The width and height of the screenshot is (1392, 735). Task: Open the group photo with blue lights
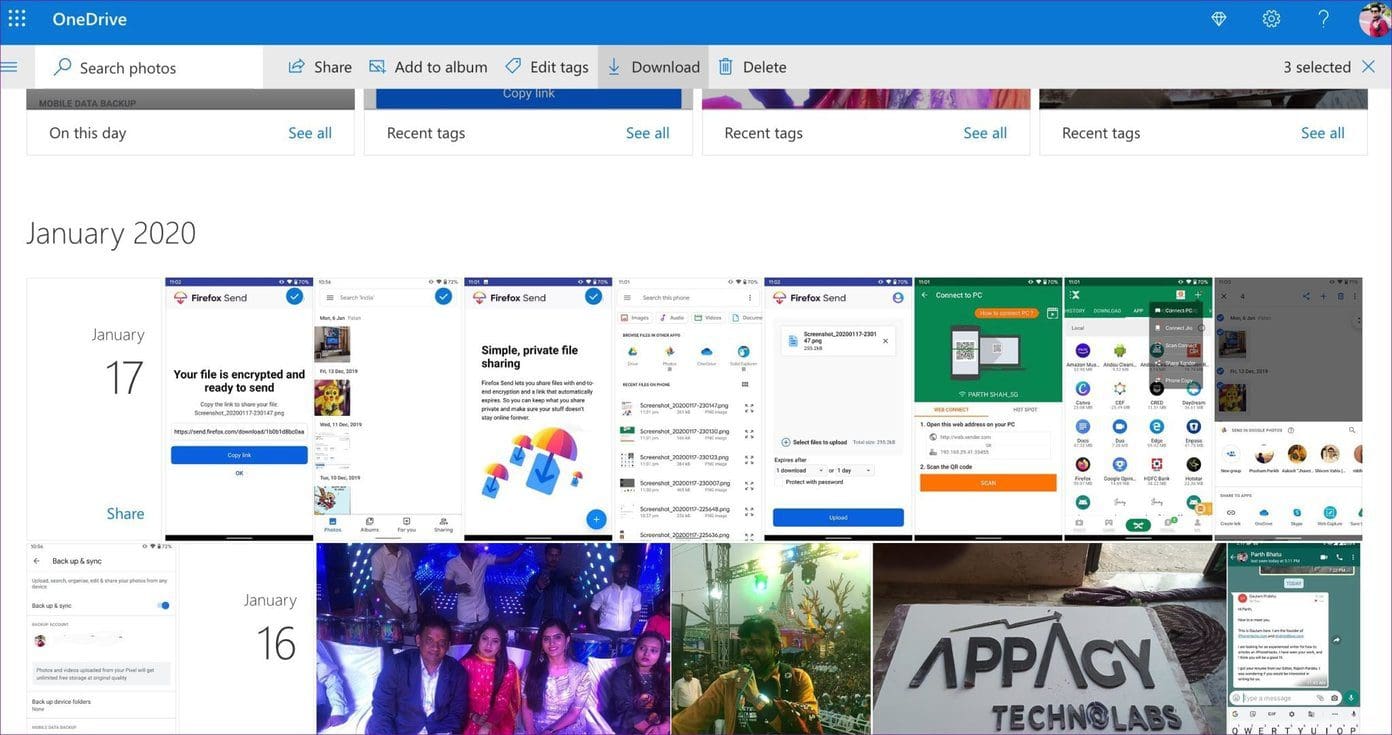493,639
